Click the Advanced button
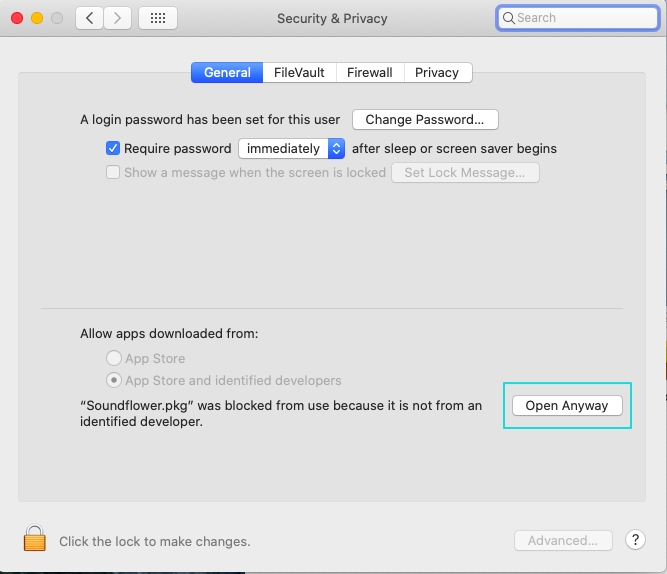This screenshot has height=574, width=667. (563, 540)
